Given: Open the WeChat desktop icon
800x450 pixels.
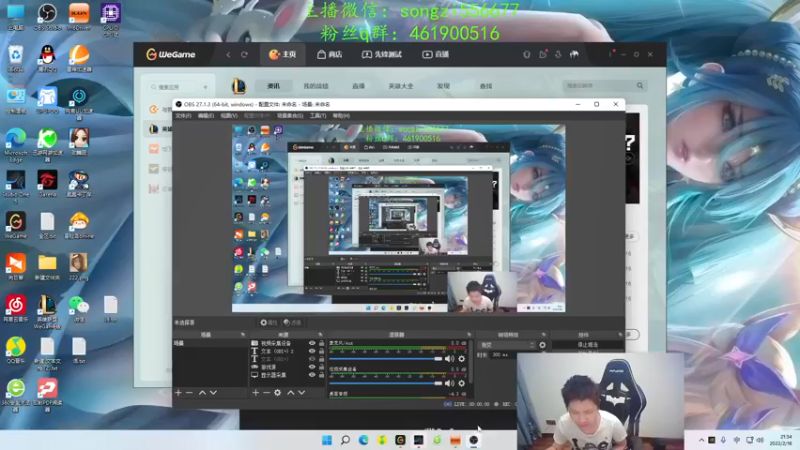Looking at the screenshot, I should point(79,308).
